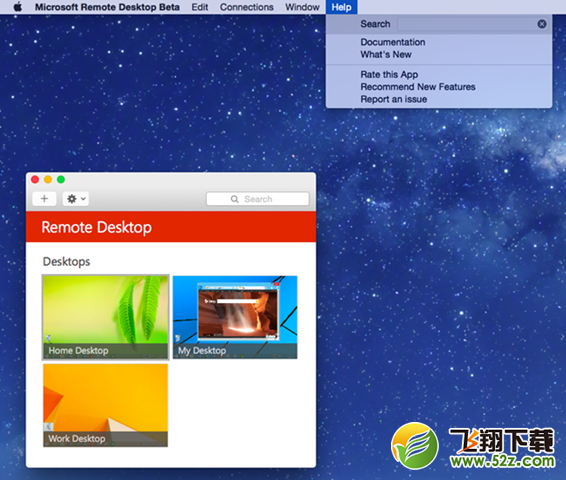
Task: Open Microsoft Remote Desktop Beta app menu
Action: pos(107,7)
